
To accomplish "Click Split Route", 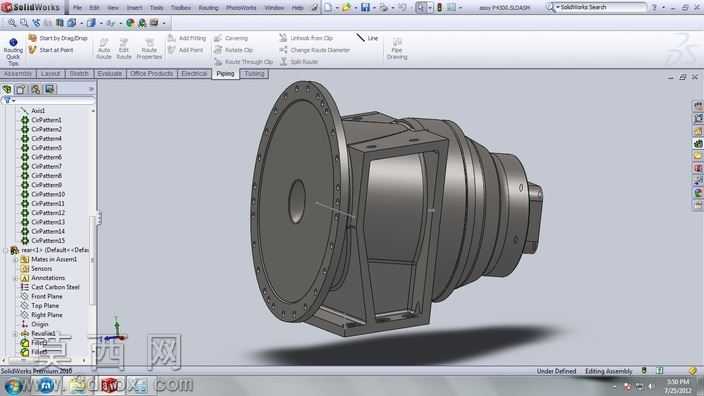I will [x=299, y=62].
